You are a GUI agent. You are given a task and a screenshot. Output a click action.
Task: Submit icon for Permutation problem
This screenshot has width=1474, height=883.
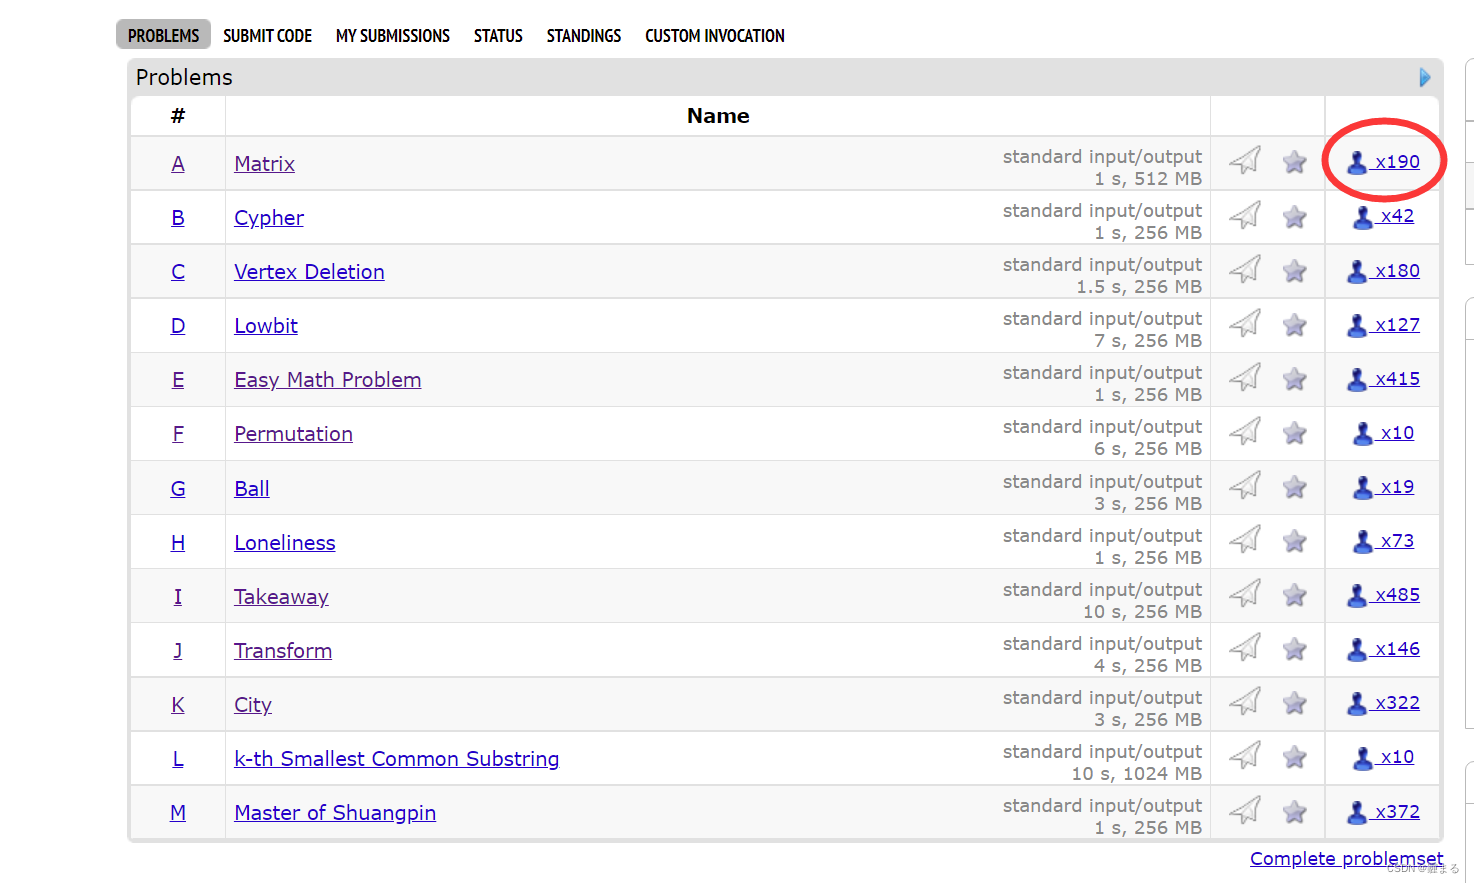[1245, 431]
